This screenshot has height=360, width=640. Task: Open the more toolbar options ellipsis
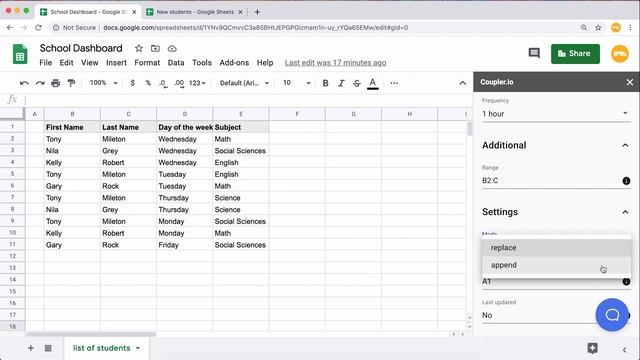(x=394, y=83)
